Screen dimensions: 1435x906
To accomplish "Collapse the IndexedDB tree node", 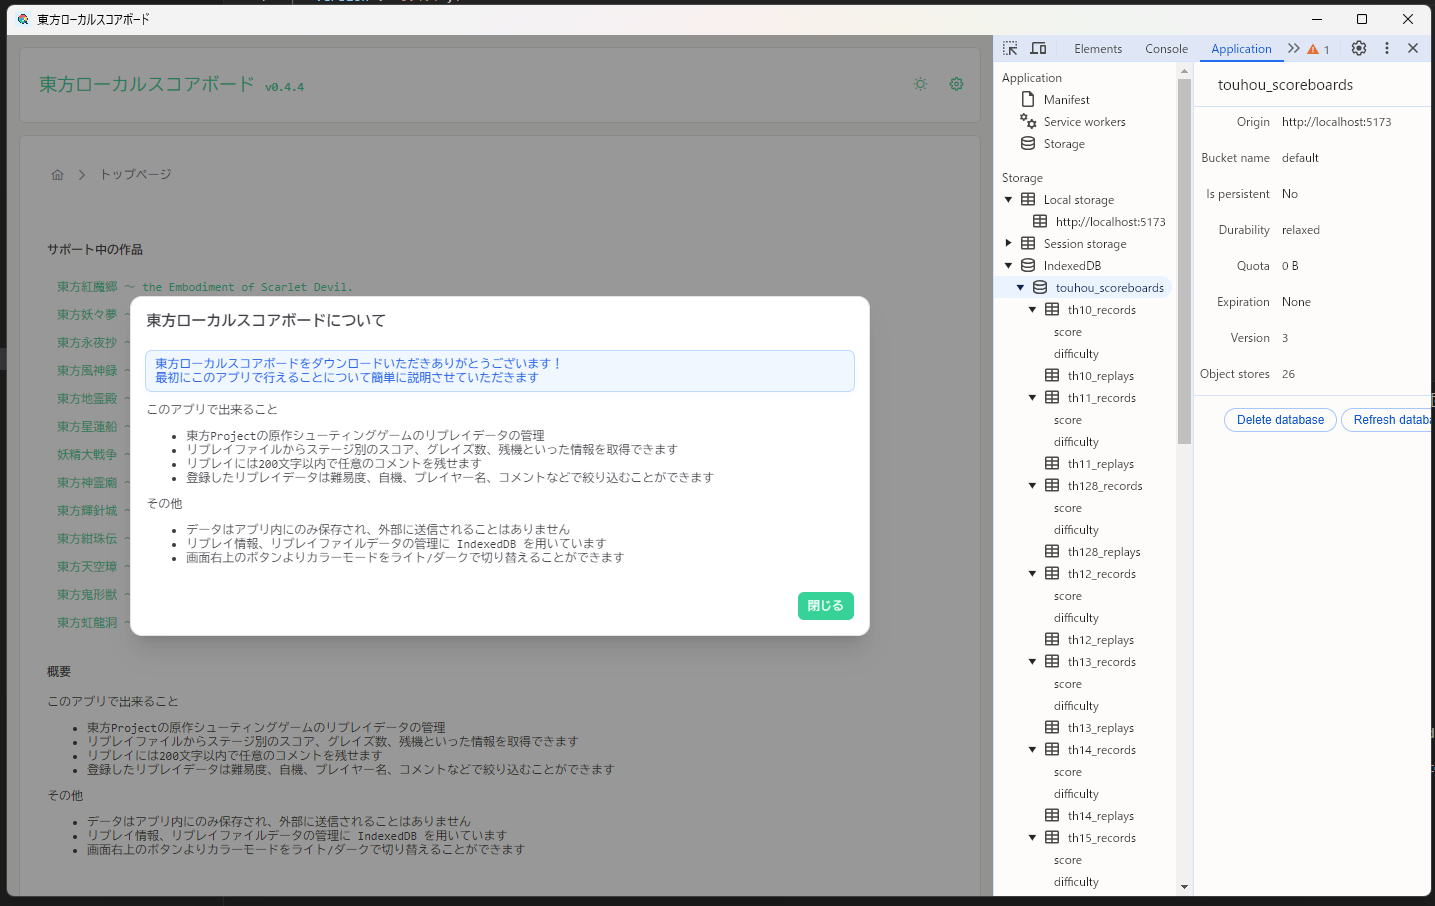I will (x=1008, y=266).
